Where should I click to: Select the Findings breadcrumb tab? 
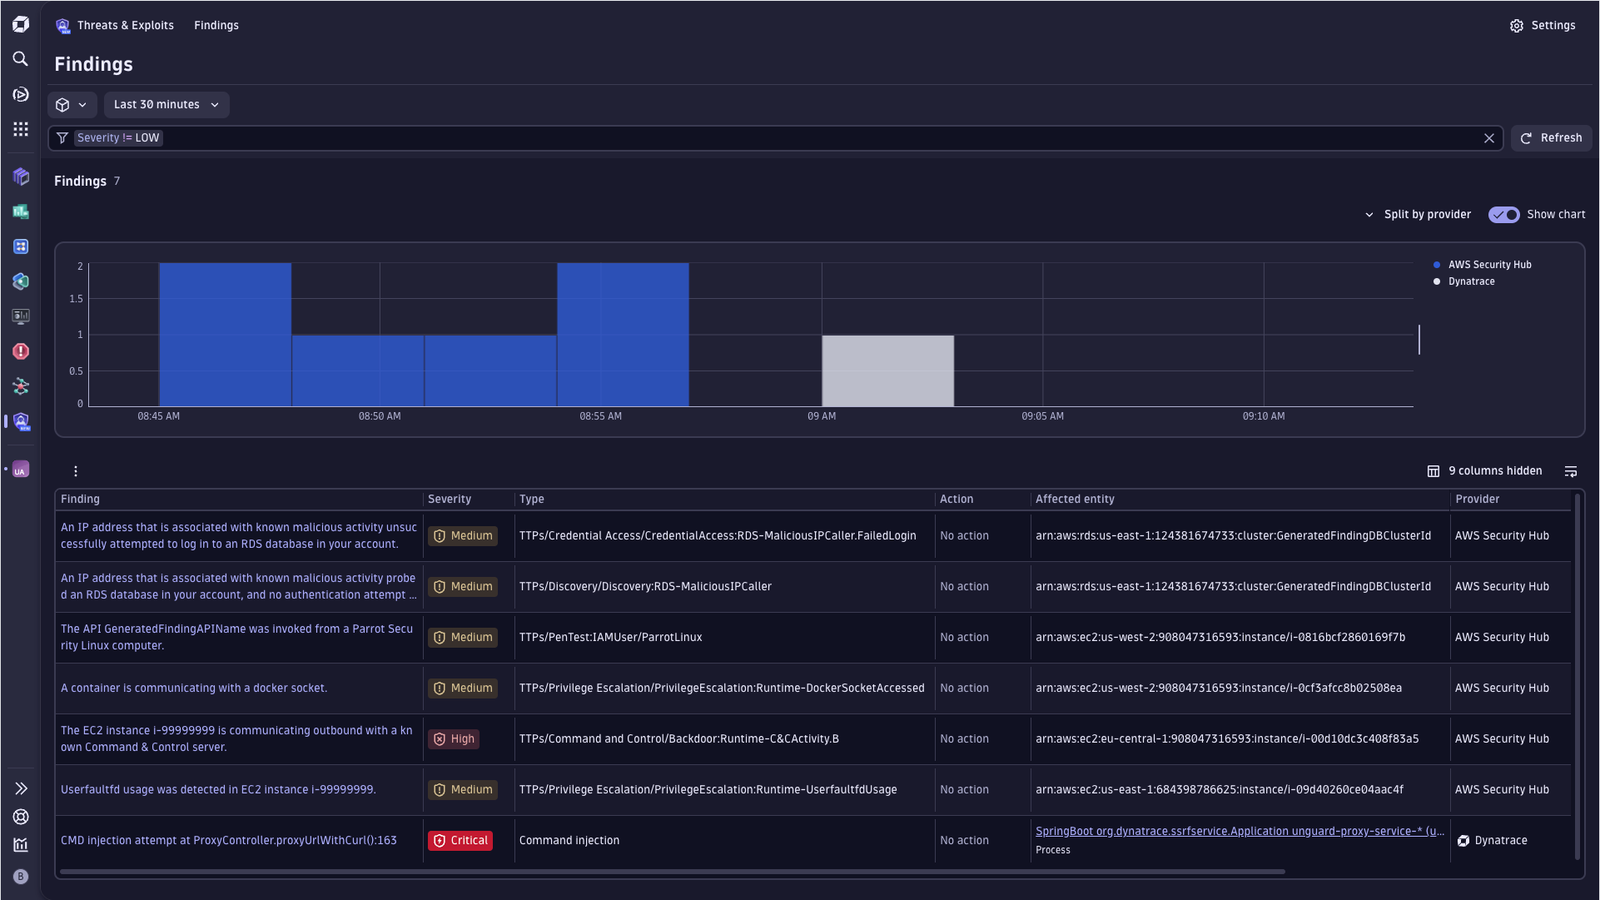click(x=216, y=25)
